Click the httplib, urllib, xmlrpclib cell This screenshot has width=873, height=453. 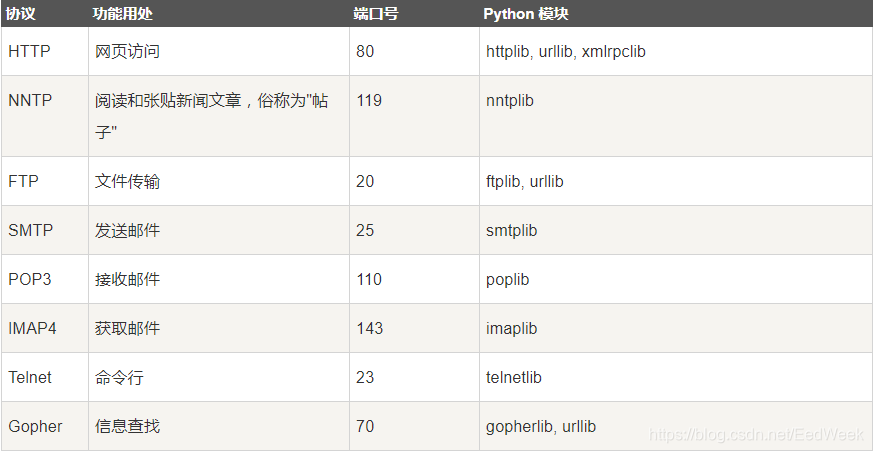(x=676, y=51)
